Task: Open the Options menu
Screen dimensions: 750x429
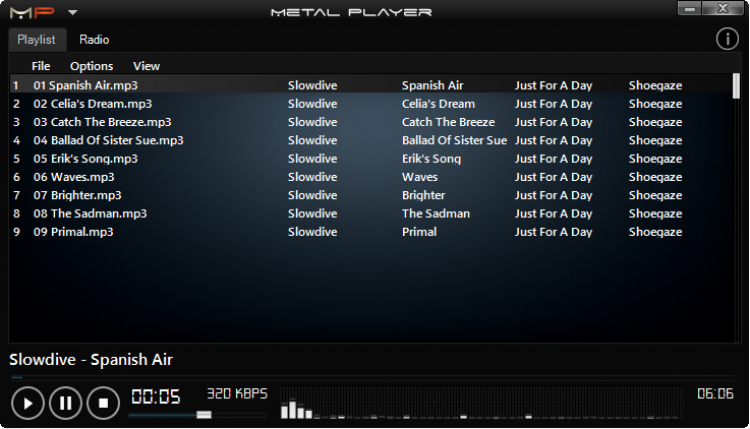Action: pyautogui.click(x=91, y=66)
